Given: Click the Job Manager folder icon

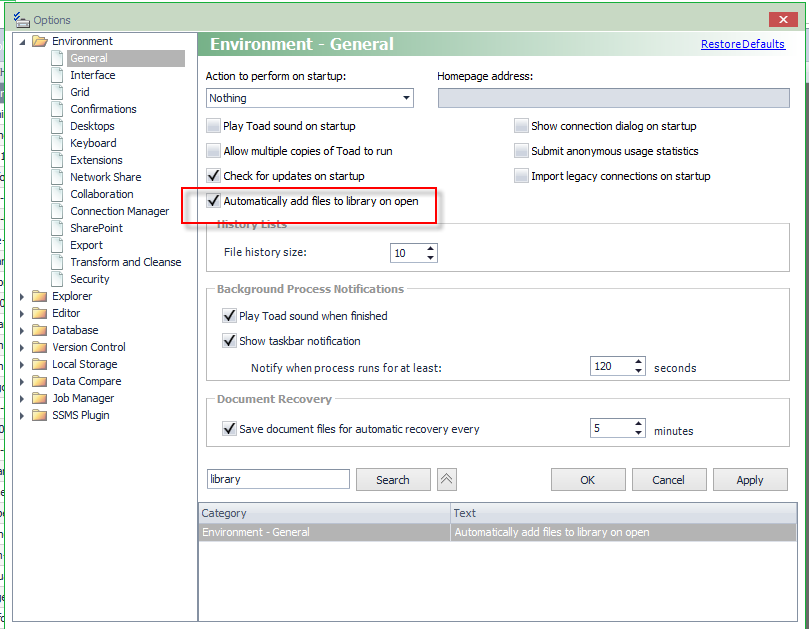Looking at the screenshot, I should coord(40,398).
